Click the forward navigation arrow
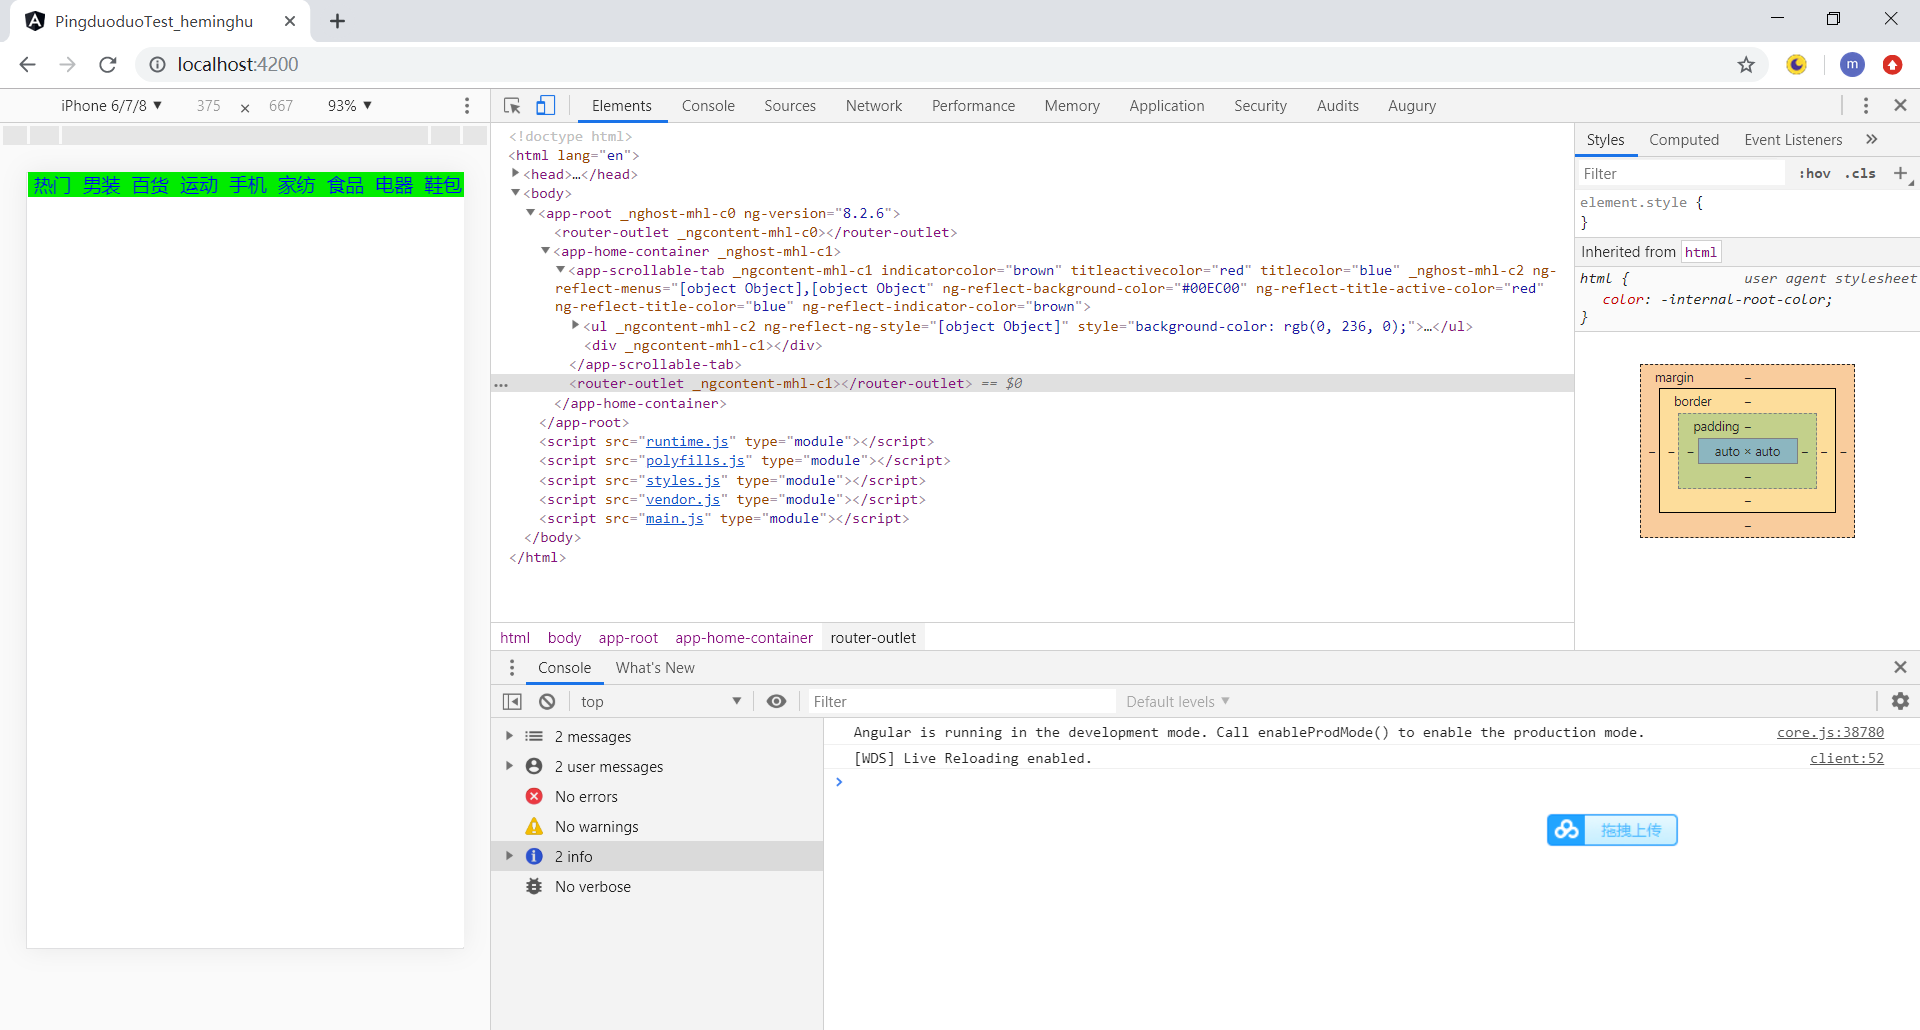 click(67, 65)
